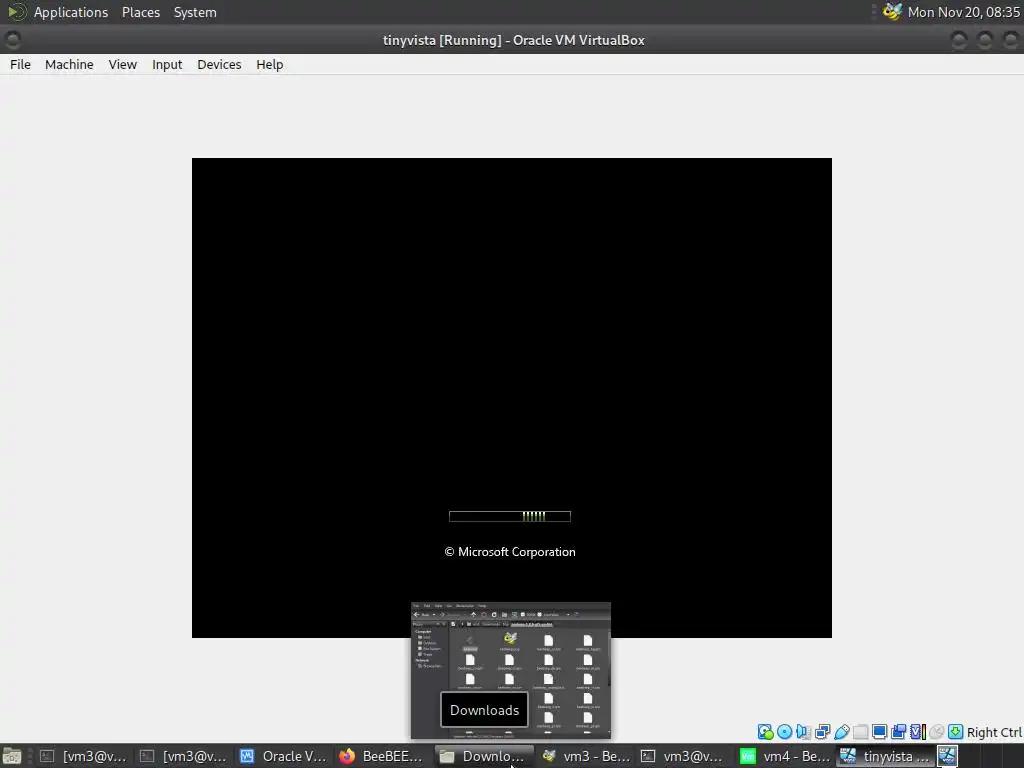The width and height of the screenshot is (1024, 768).
Task: Click the Vista boot progress bar
Action: (x=510, y=517)
